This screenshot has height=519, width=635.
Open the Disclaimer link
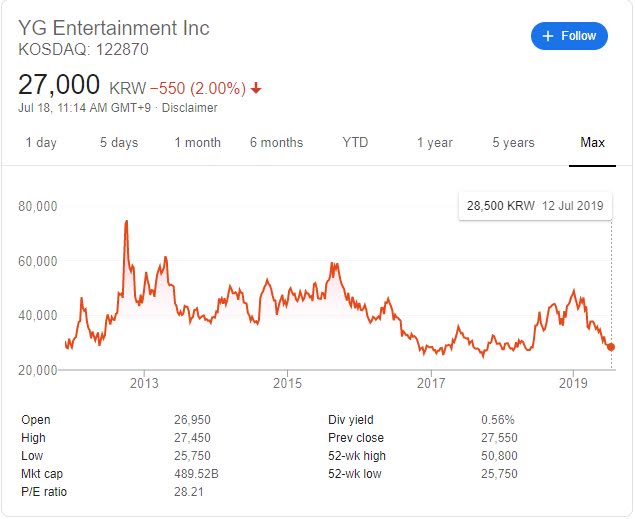(x=190, y=108)
